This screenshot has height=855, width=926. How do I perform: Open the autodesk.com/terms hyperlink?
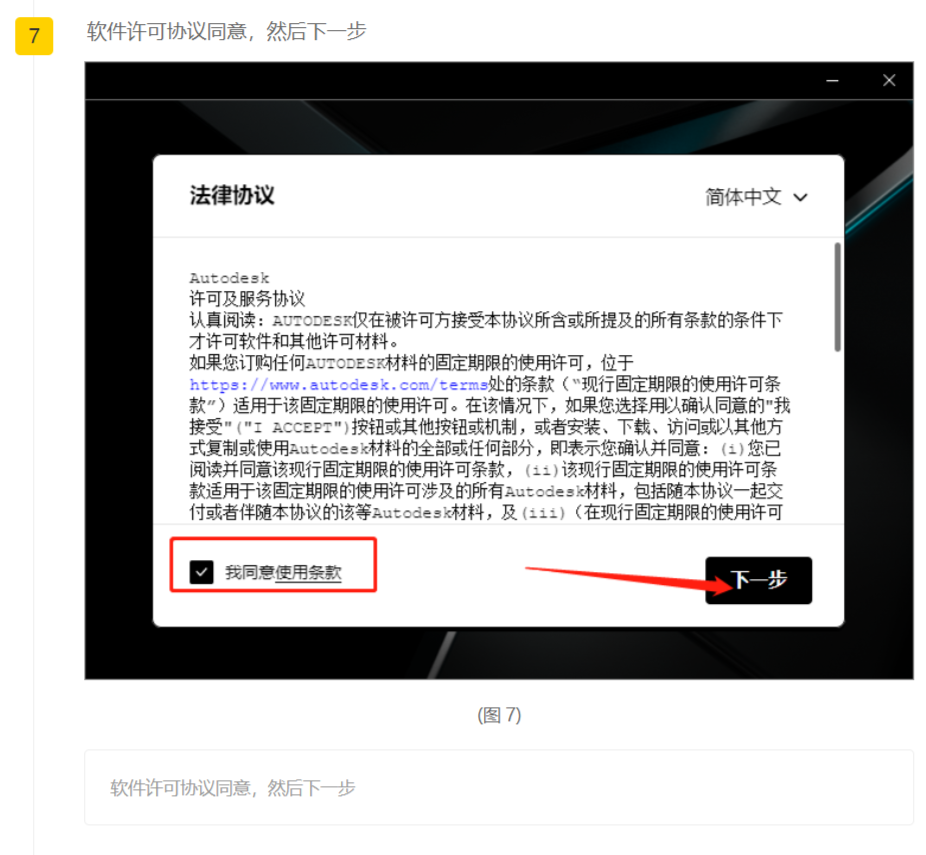[339, 385]
